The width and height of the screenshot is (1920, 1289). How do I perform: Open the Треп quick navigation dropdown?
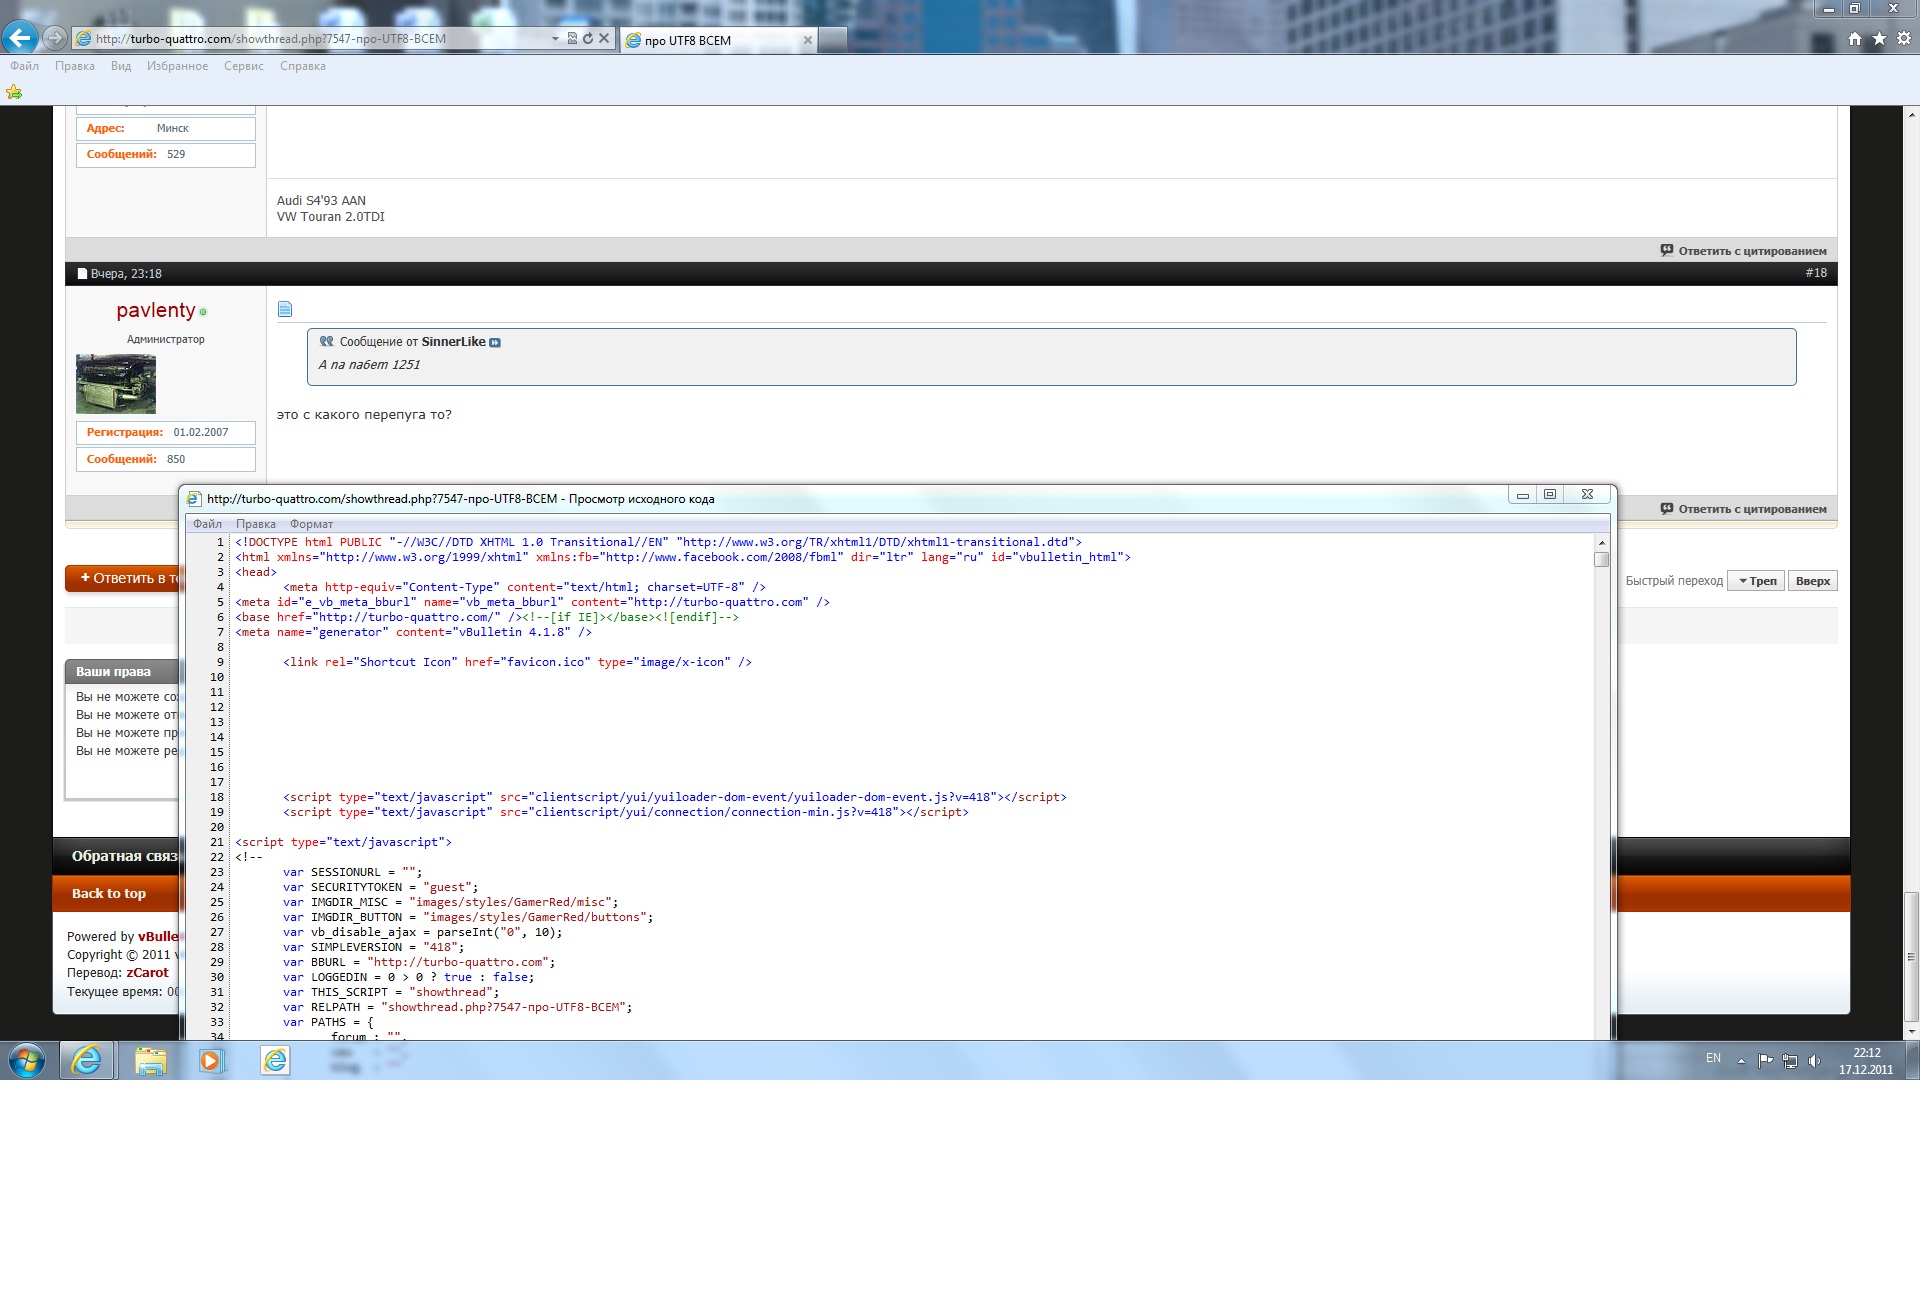point(1757,581)
